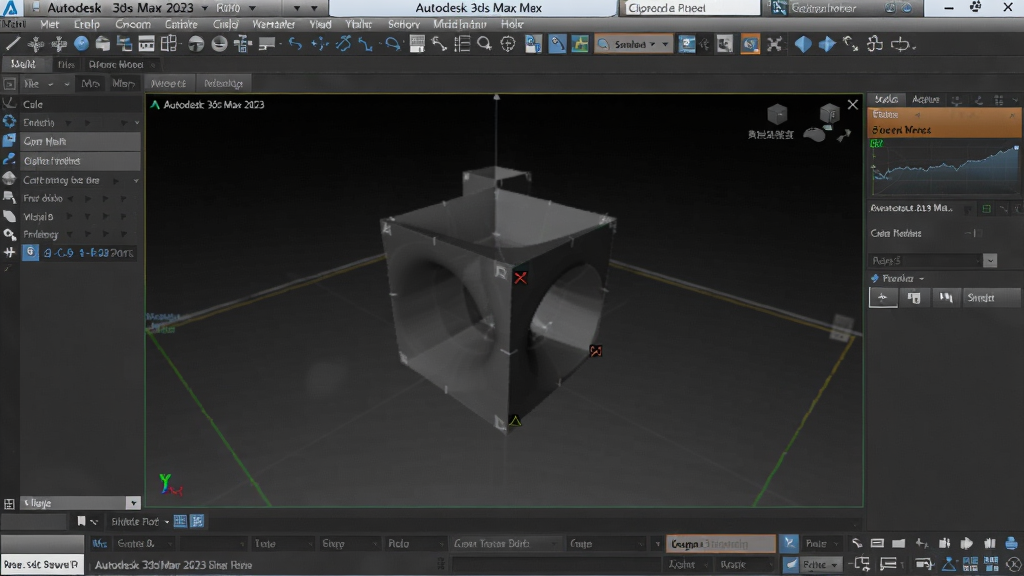This screenshot has height=576, width=1024.
Task: Open the Sanded dropdown in the main toolbar
Action: click(633, 44)
